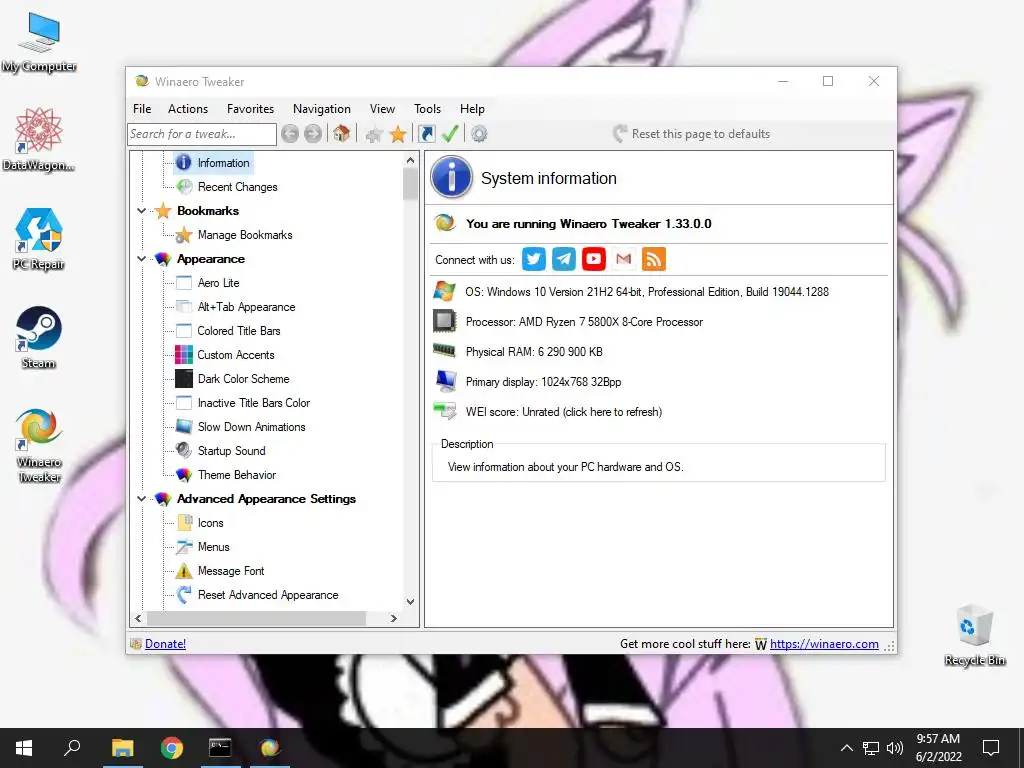Screen dimensions: 1024x768
Task: Show hidden system tray icons chevron
Action: [x=846, y=748]
